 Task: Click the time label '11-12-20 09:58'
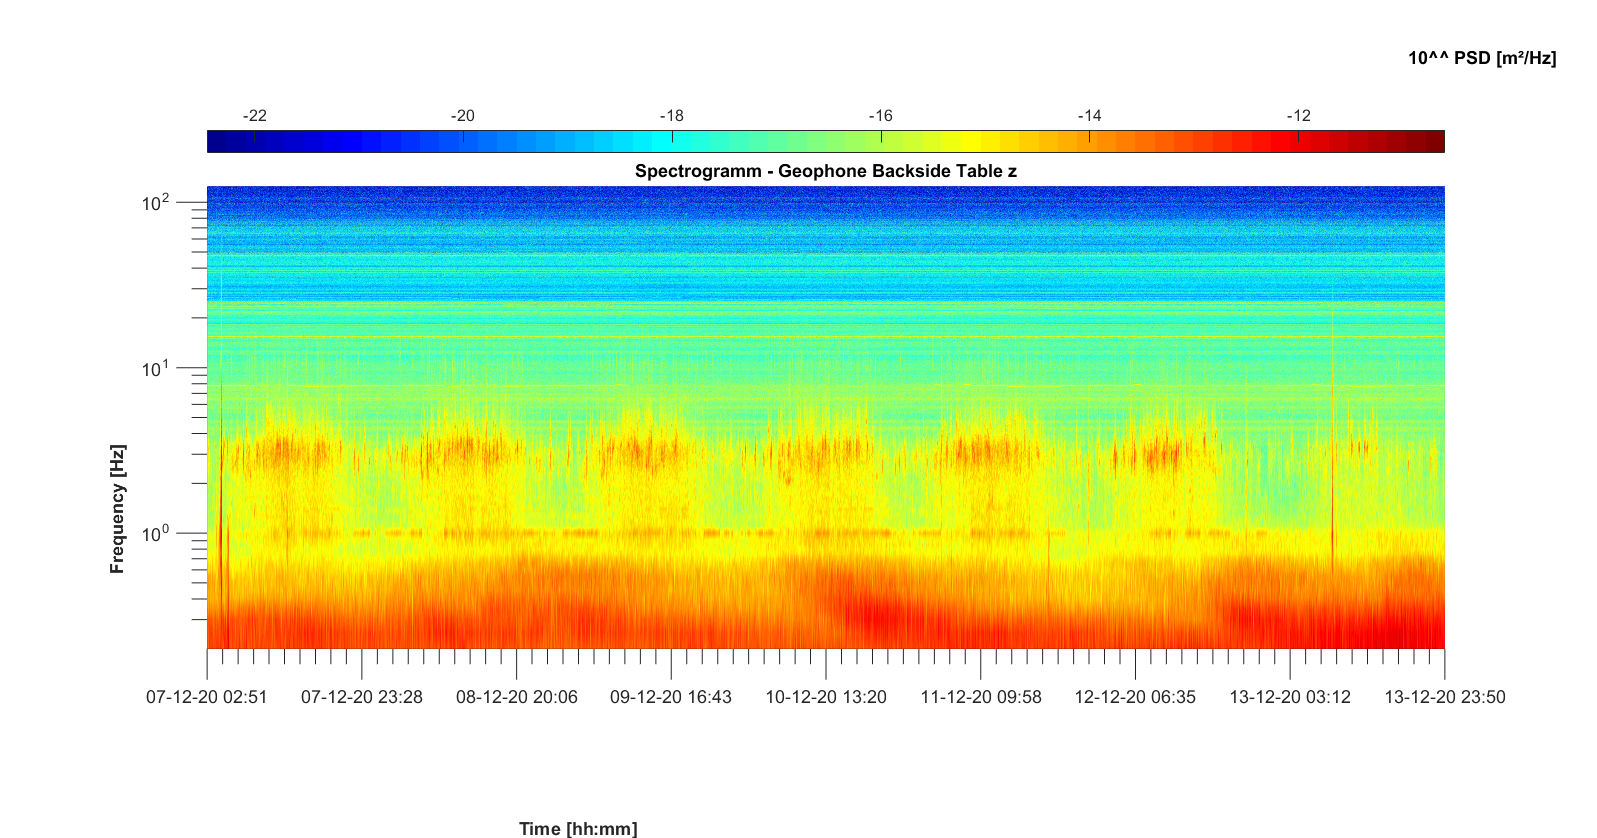981,697
